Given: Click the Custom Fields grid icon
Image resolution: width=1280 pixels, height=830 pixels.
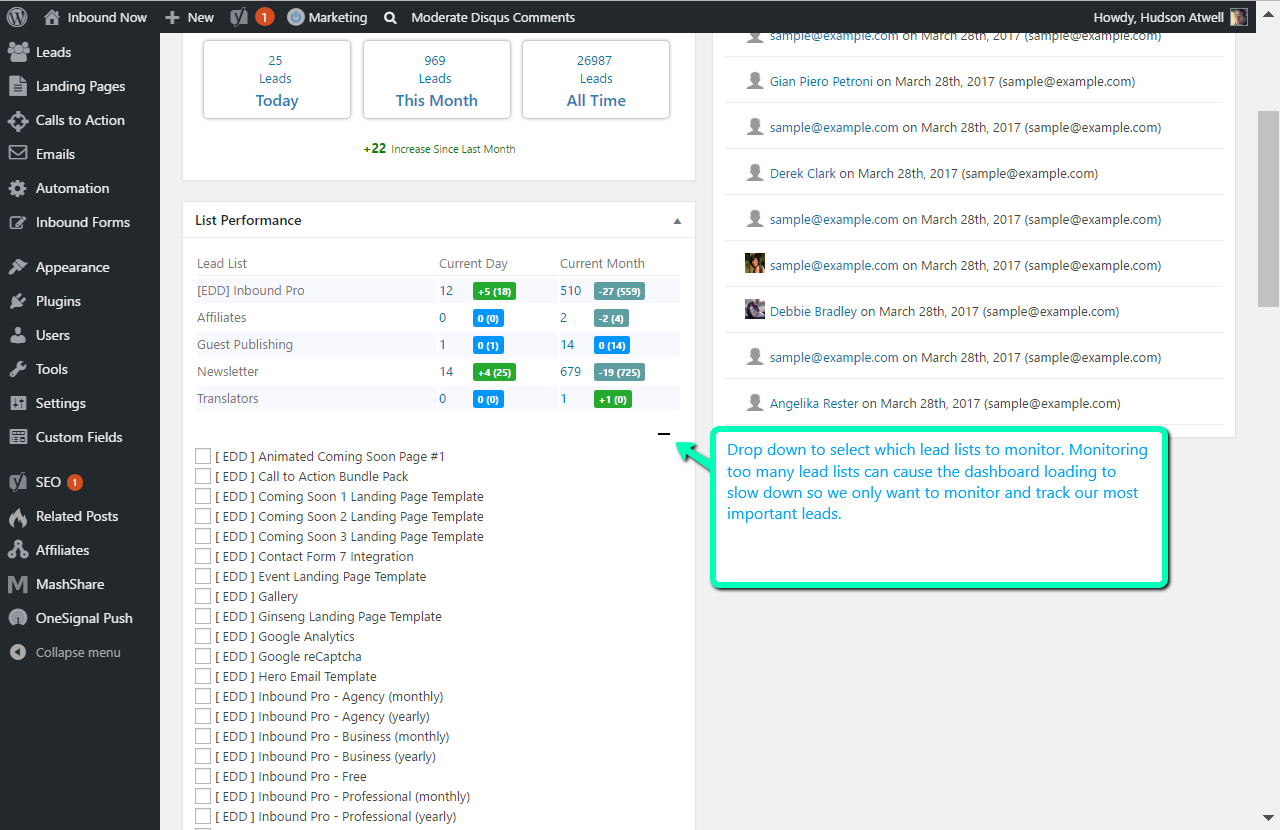Looking at the screenshot, I should (x=18, y=437).
